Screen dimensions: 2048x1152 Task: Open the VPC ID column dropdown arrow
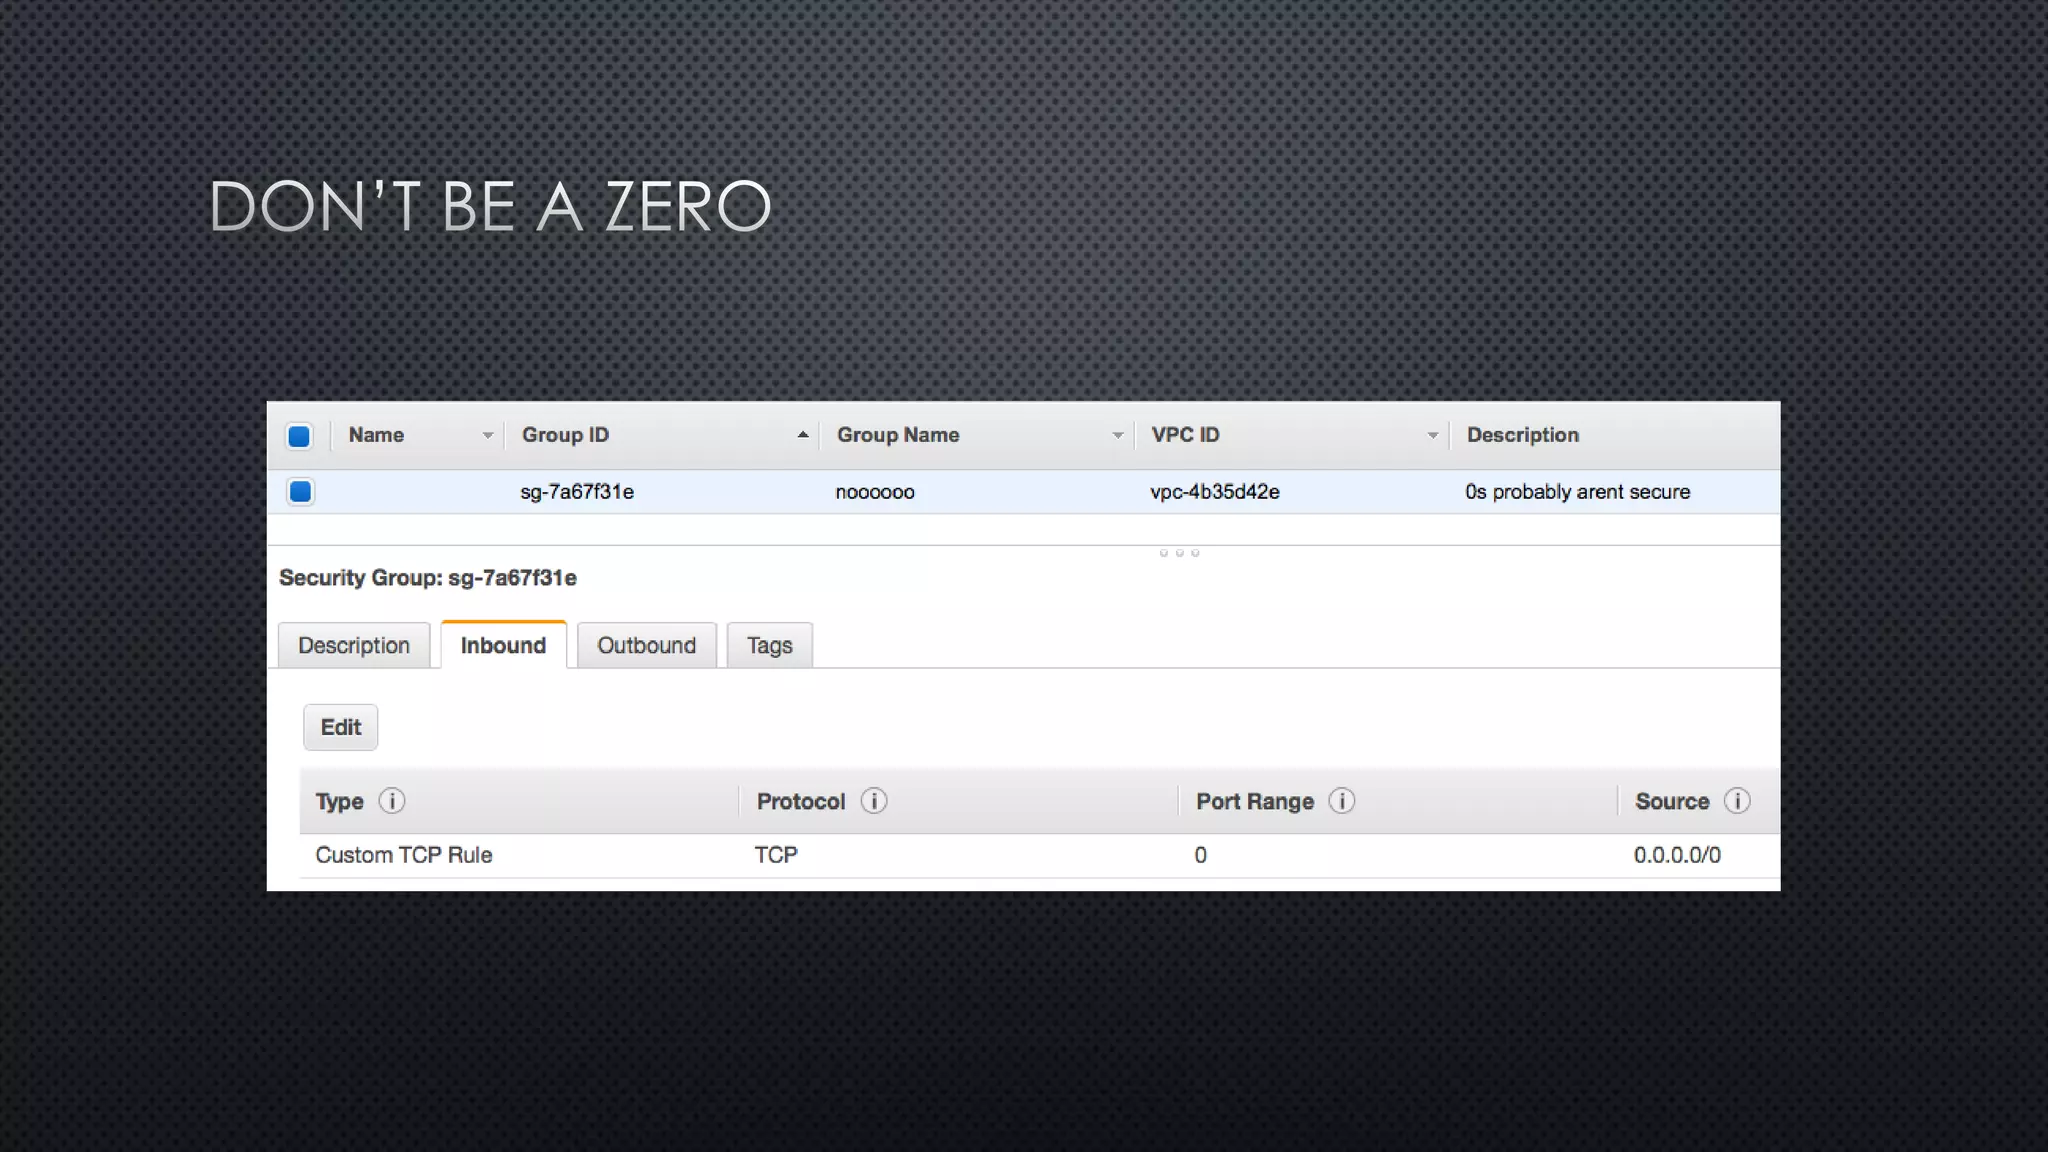point(1432,436)
